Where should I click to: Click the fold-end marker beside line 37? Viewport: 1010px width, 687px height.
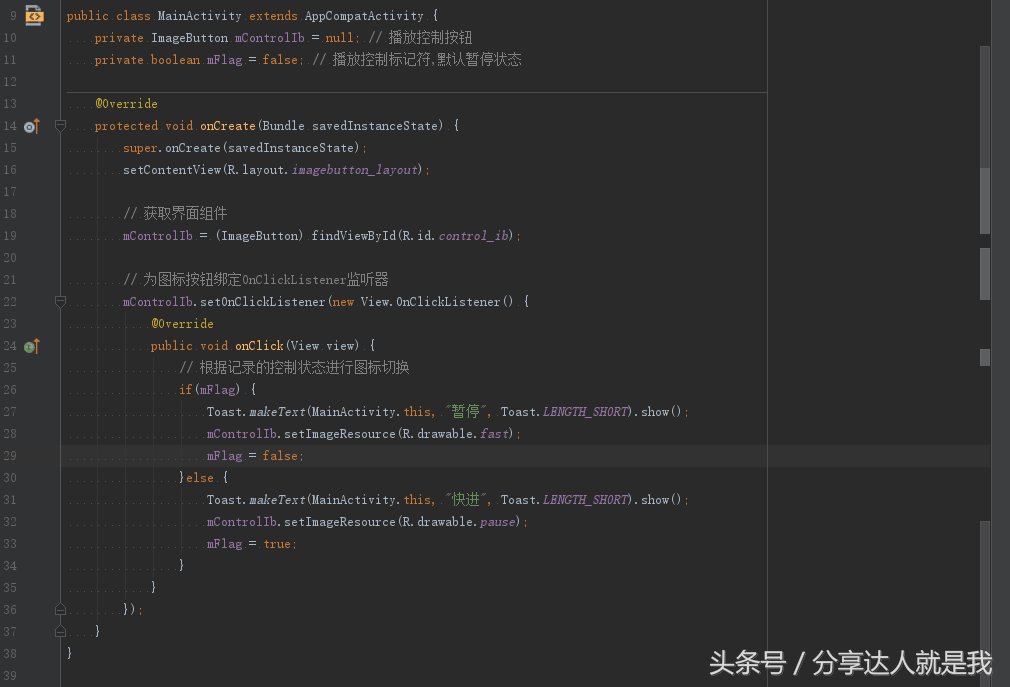[60, 630]
